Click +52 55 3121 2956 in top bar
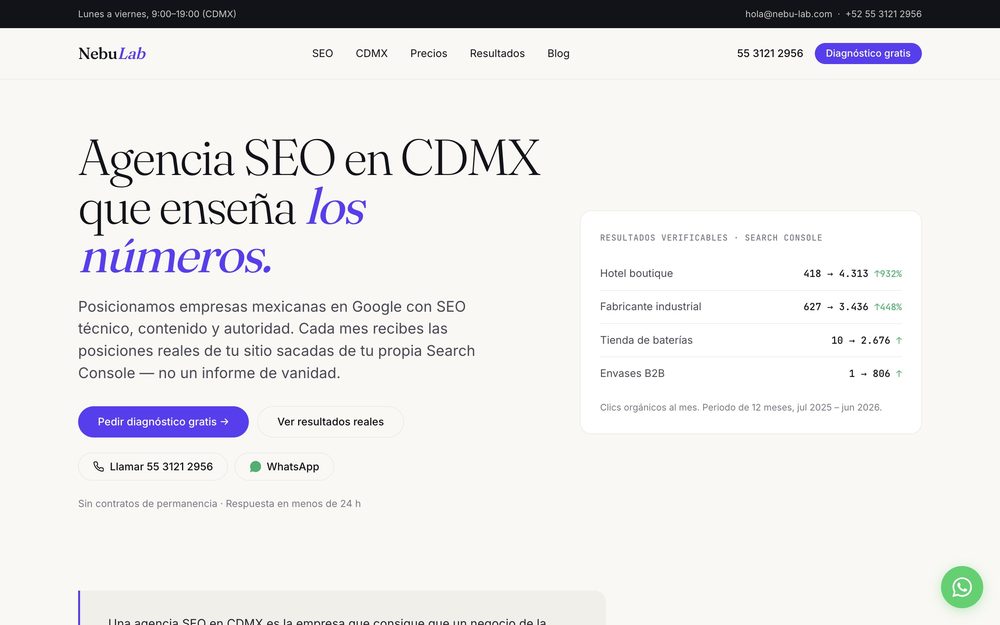The width and height of the screenshot is (1000, 625). [x=883, y=14]
